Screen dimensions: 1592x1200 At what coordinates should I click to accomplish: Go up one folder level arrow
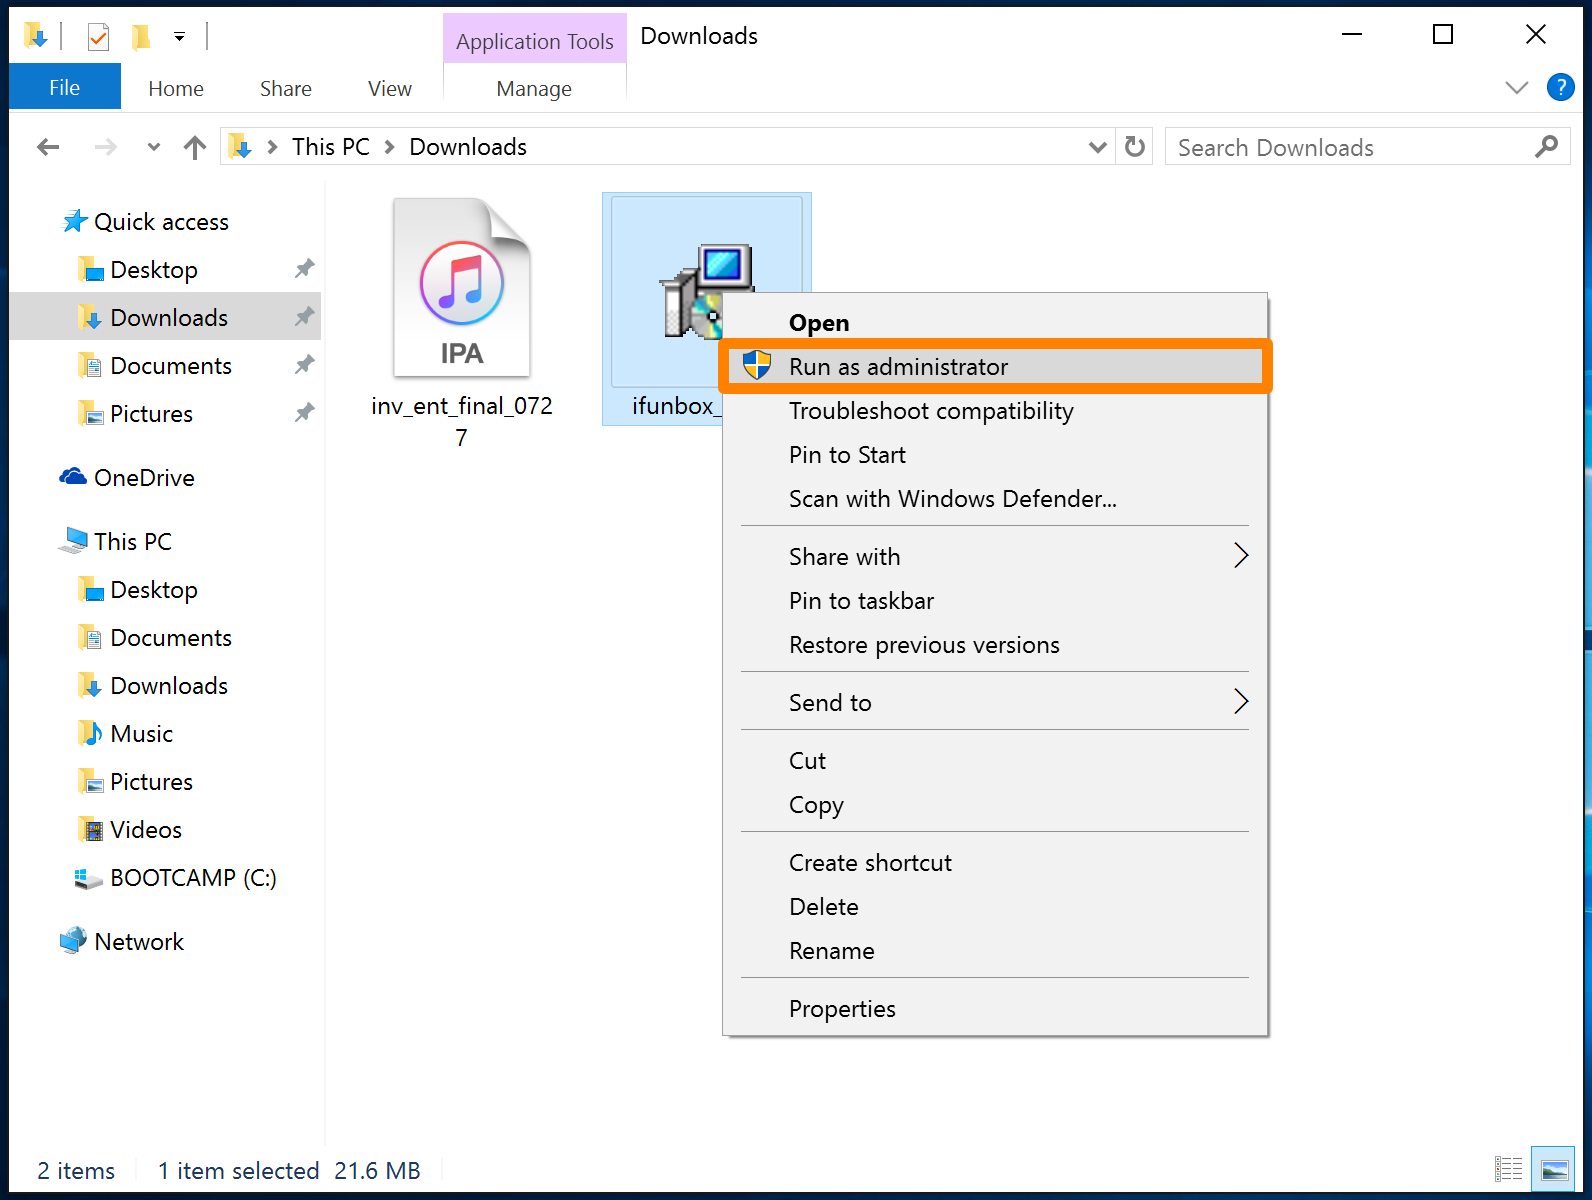195,148
